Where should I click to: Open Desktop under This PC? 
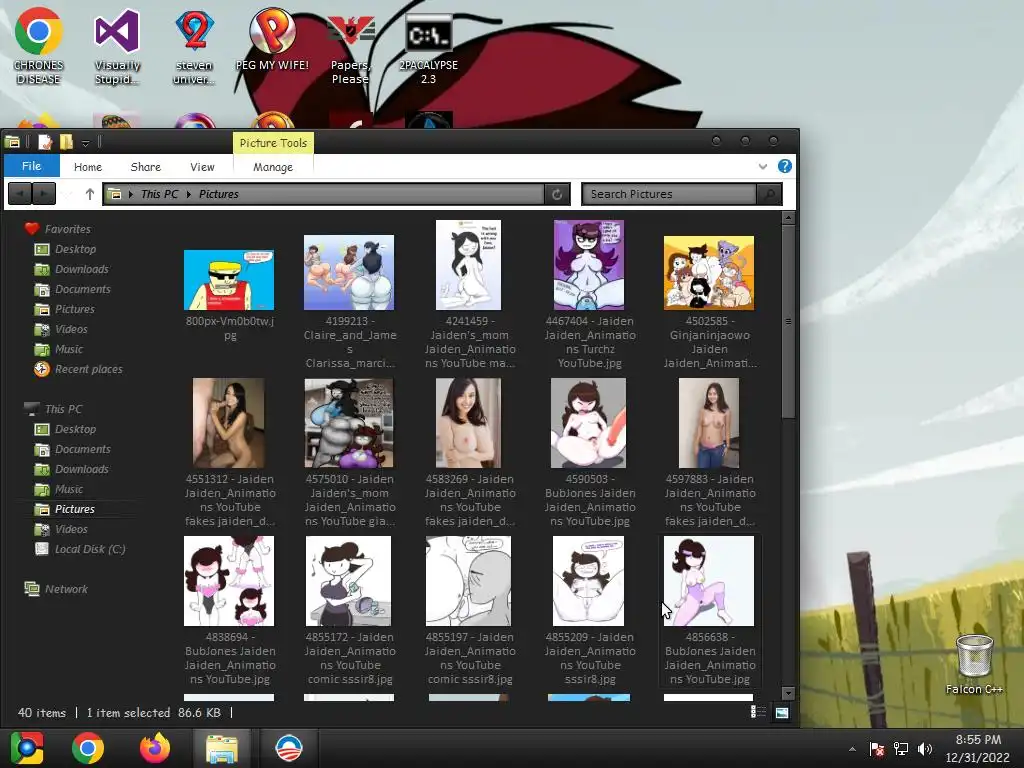coord(75,429)
